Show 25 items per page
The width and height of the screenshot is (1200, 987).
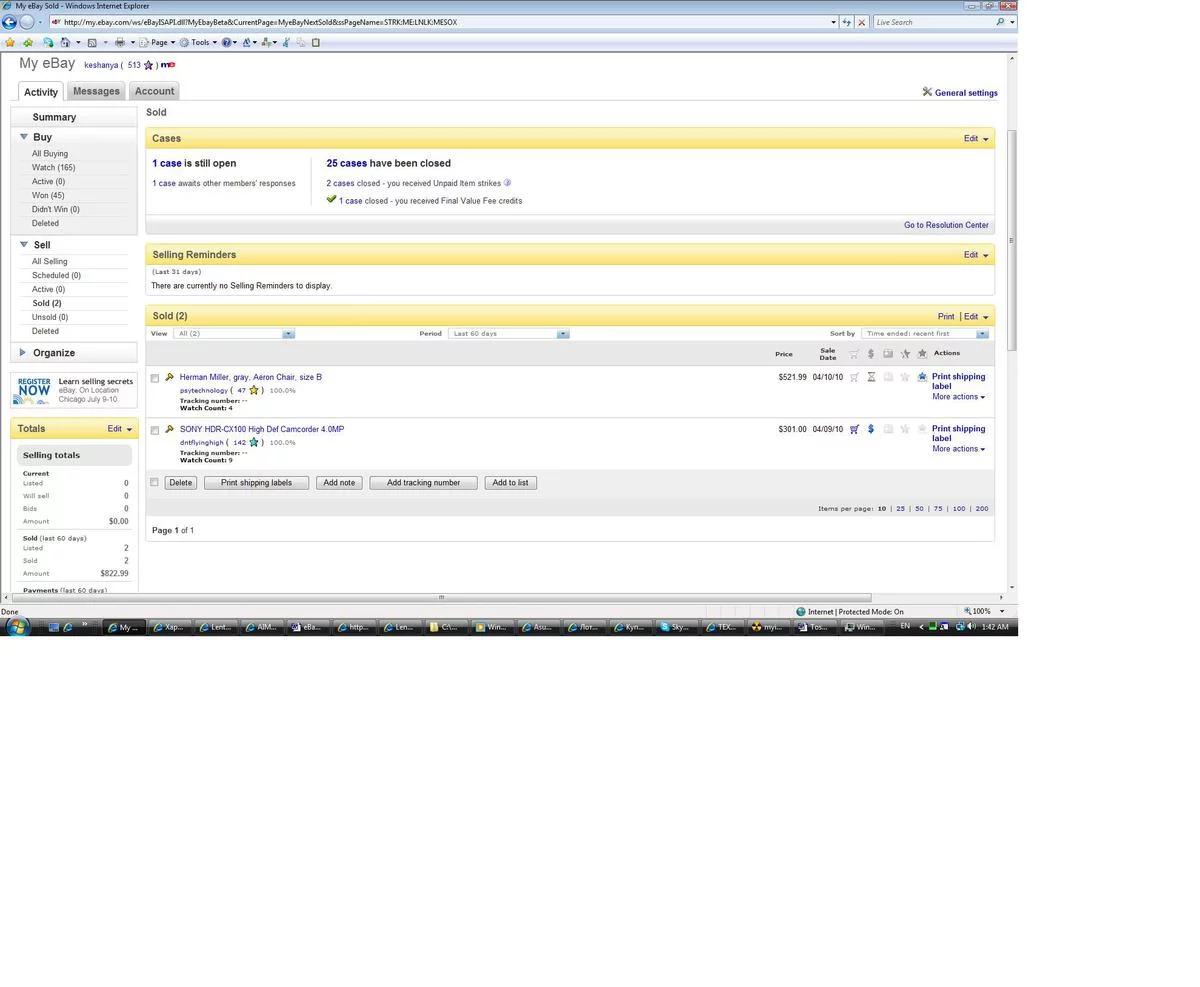(900, 509)
